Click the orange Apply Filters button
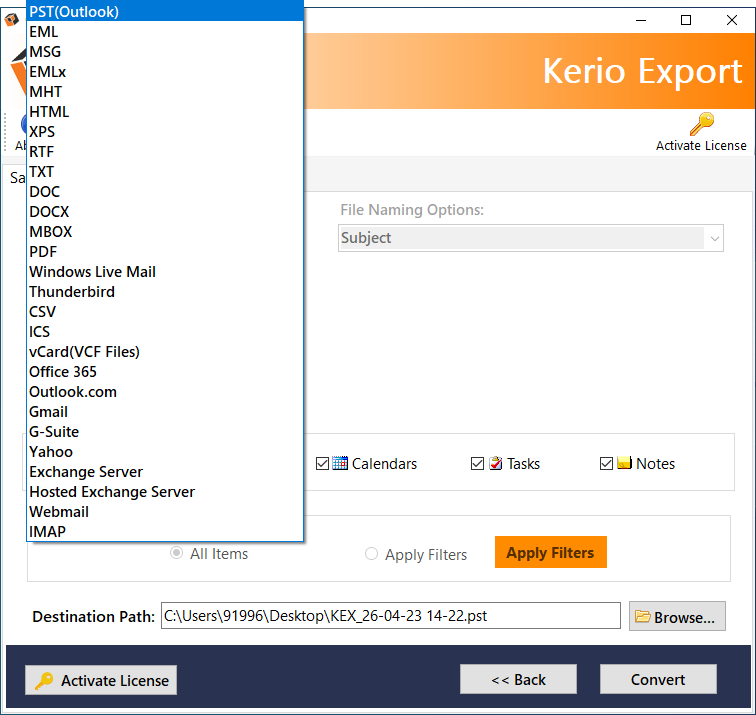This screenshot has height=715, width=756. pos(551,552)
